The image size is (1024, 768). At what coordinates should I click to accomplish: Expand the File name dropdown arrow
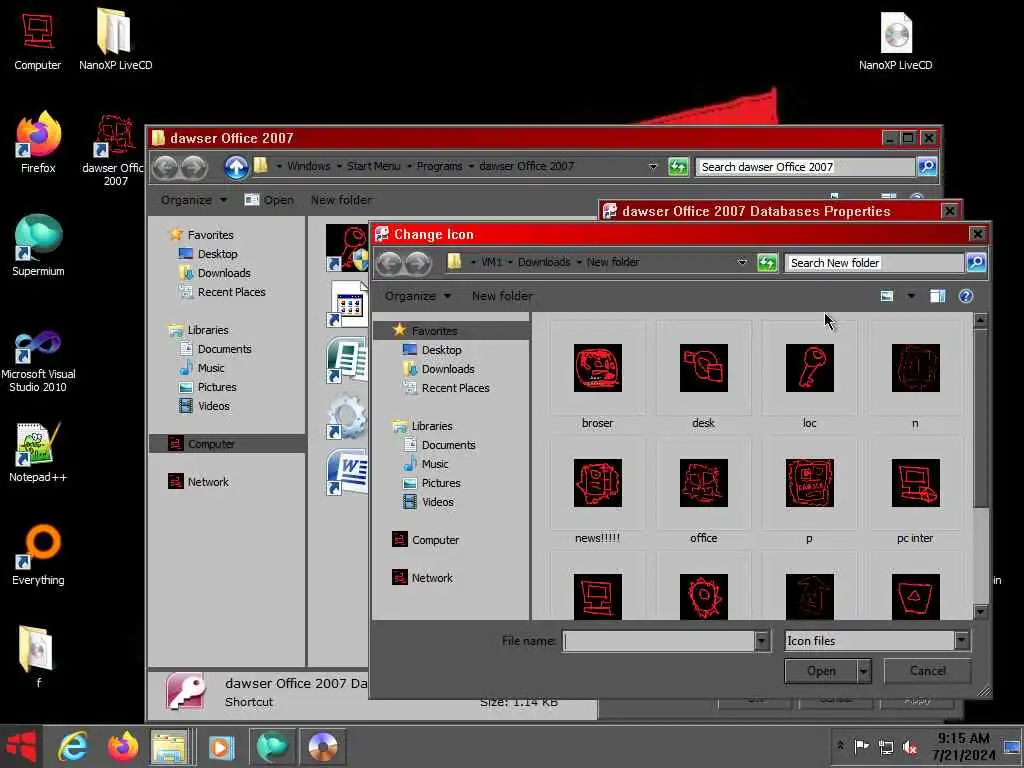point(762,641)
